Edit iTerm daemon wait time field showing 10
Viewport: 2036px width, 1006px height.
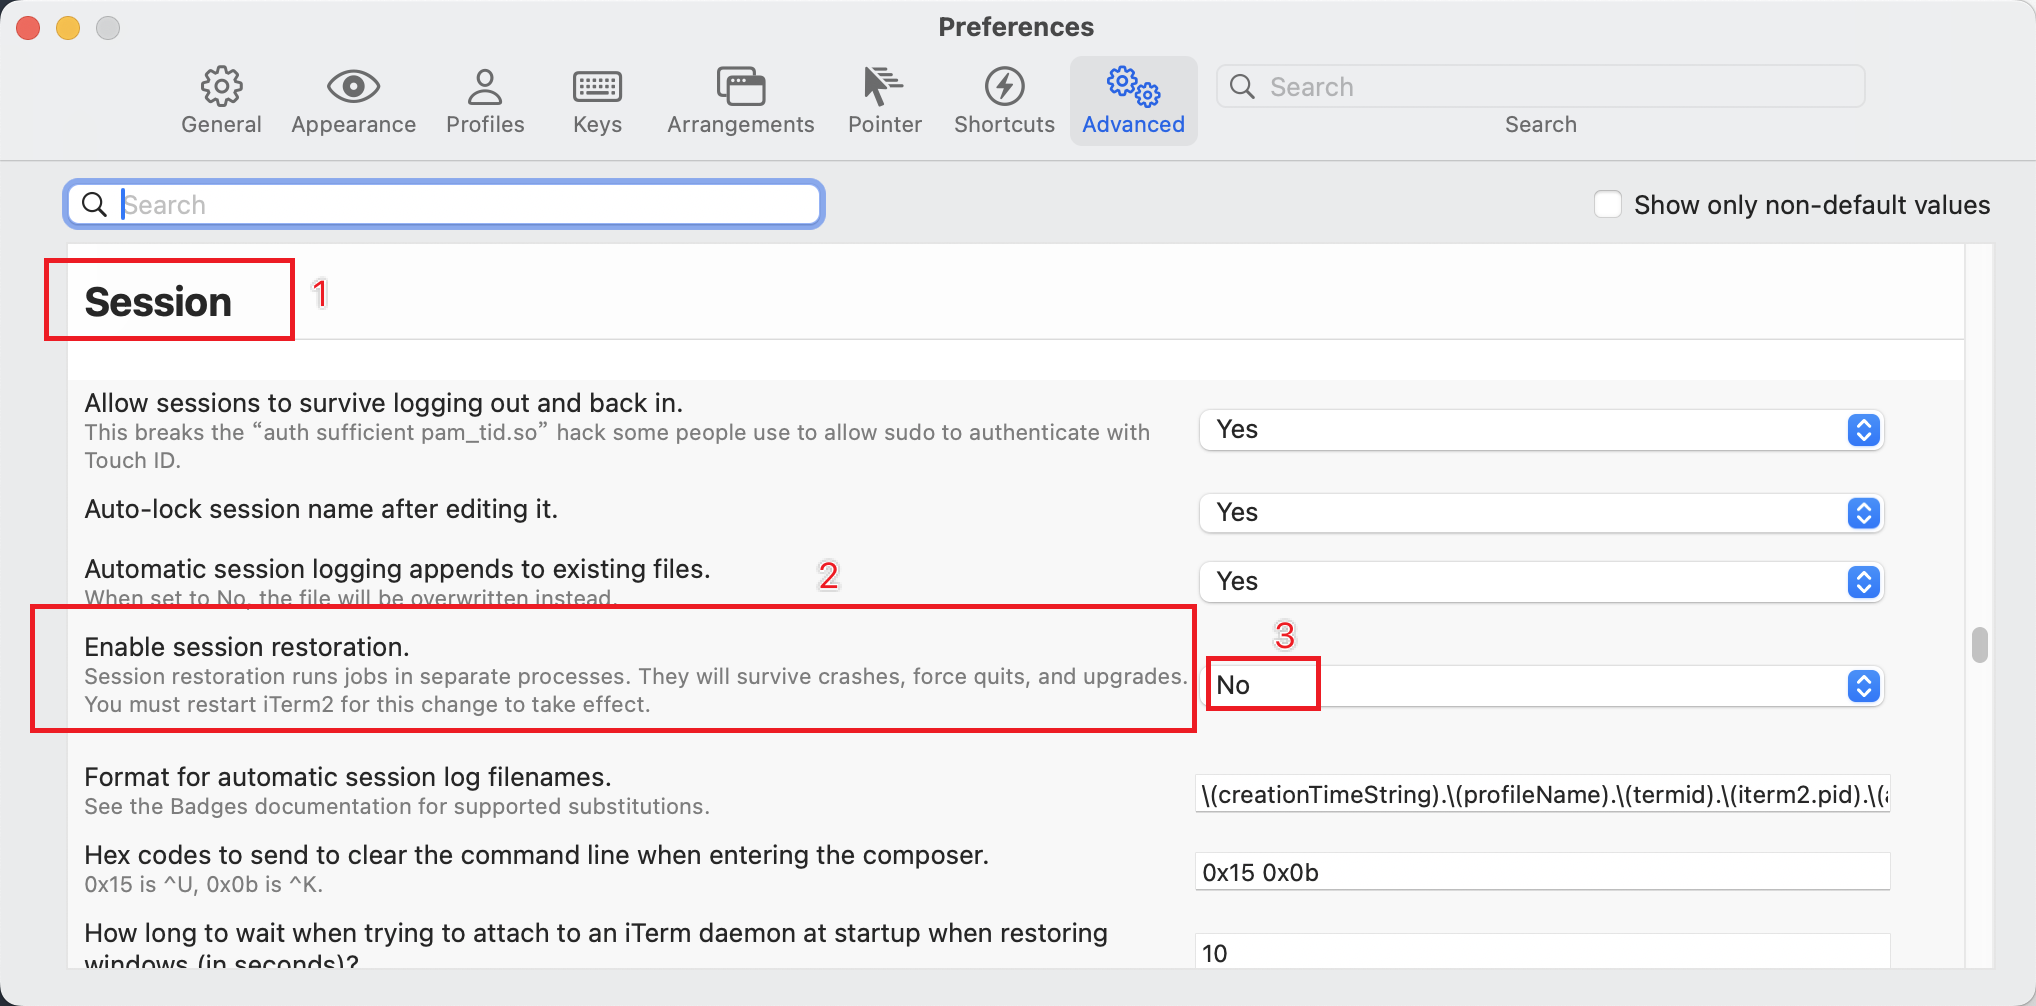pos(1542,951)
